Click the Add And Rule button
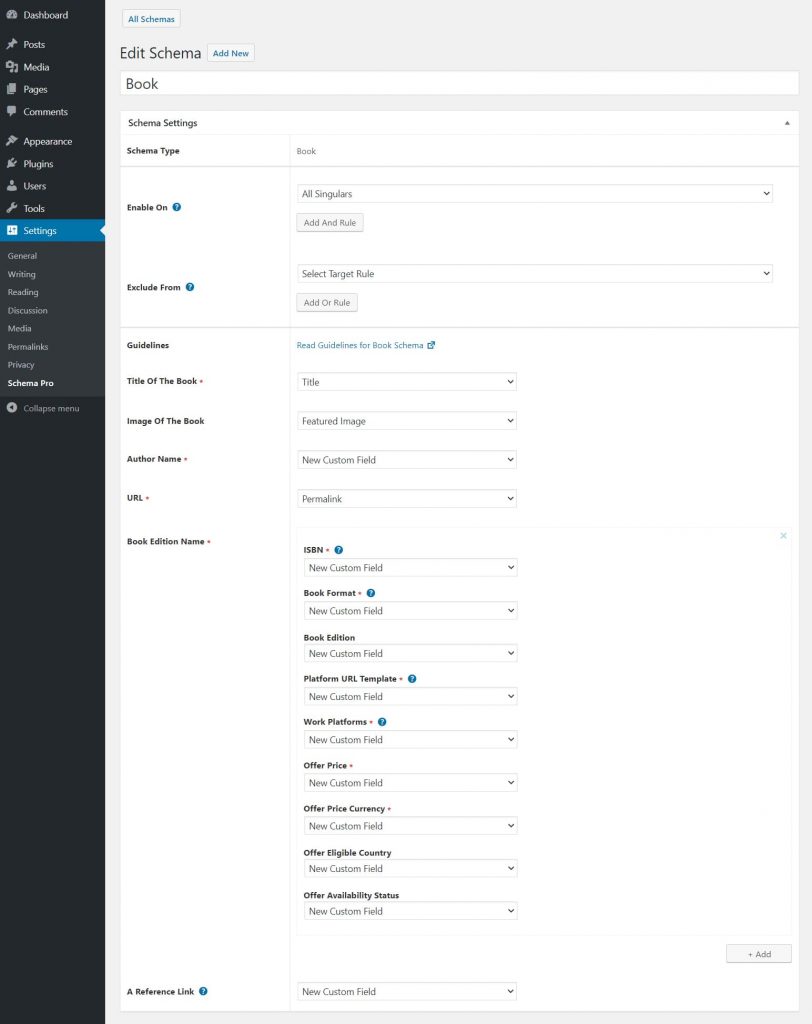The image size is (812, 1024). [330, 223]
